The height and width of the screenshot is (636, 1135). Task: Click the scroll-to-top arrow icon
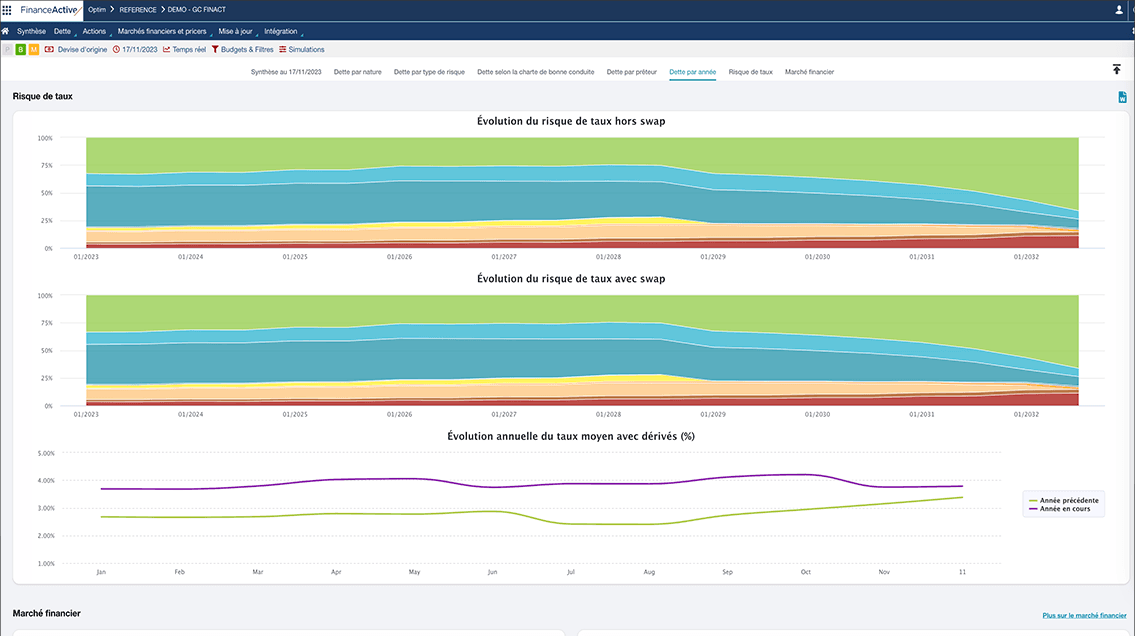coord(1116,69)
